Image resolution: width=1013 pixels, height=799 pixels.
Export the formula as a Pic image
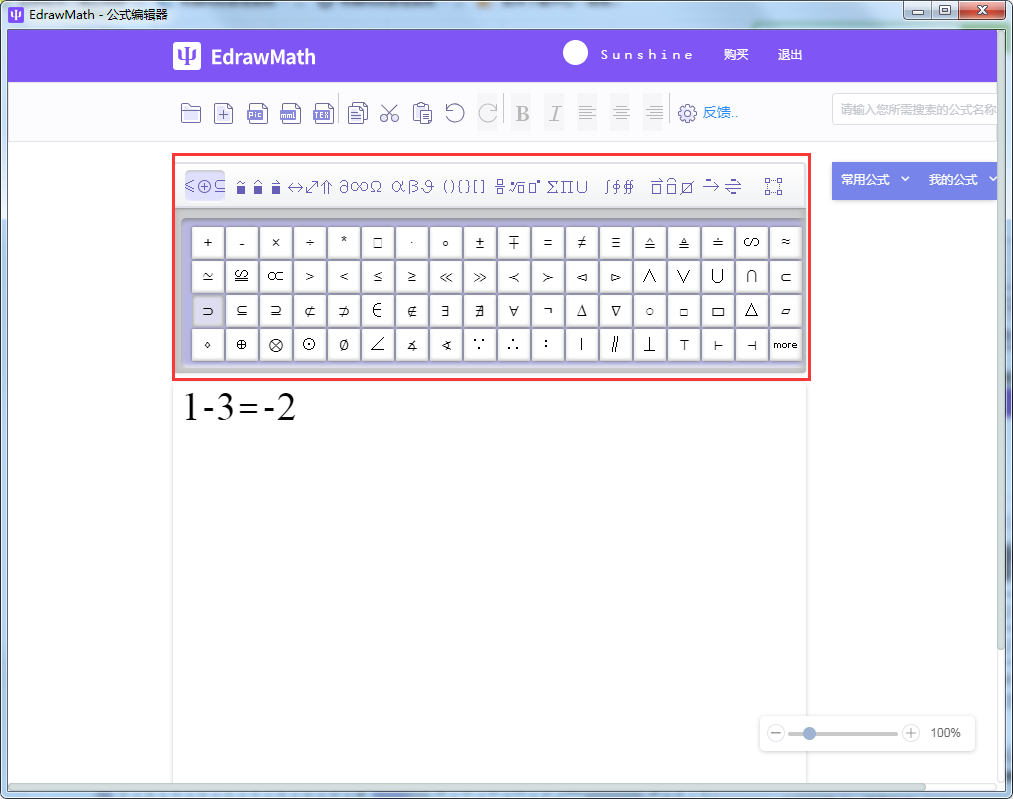pos(257,113)
